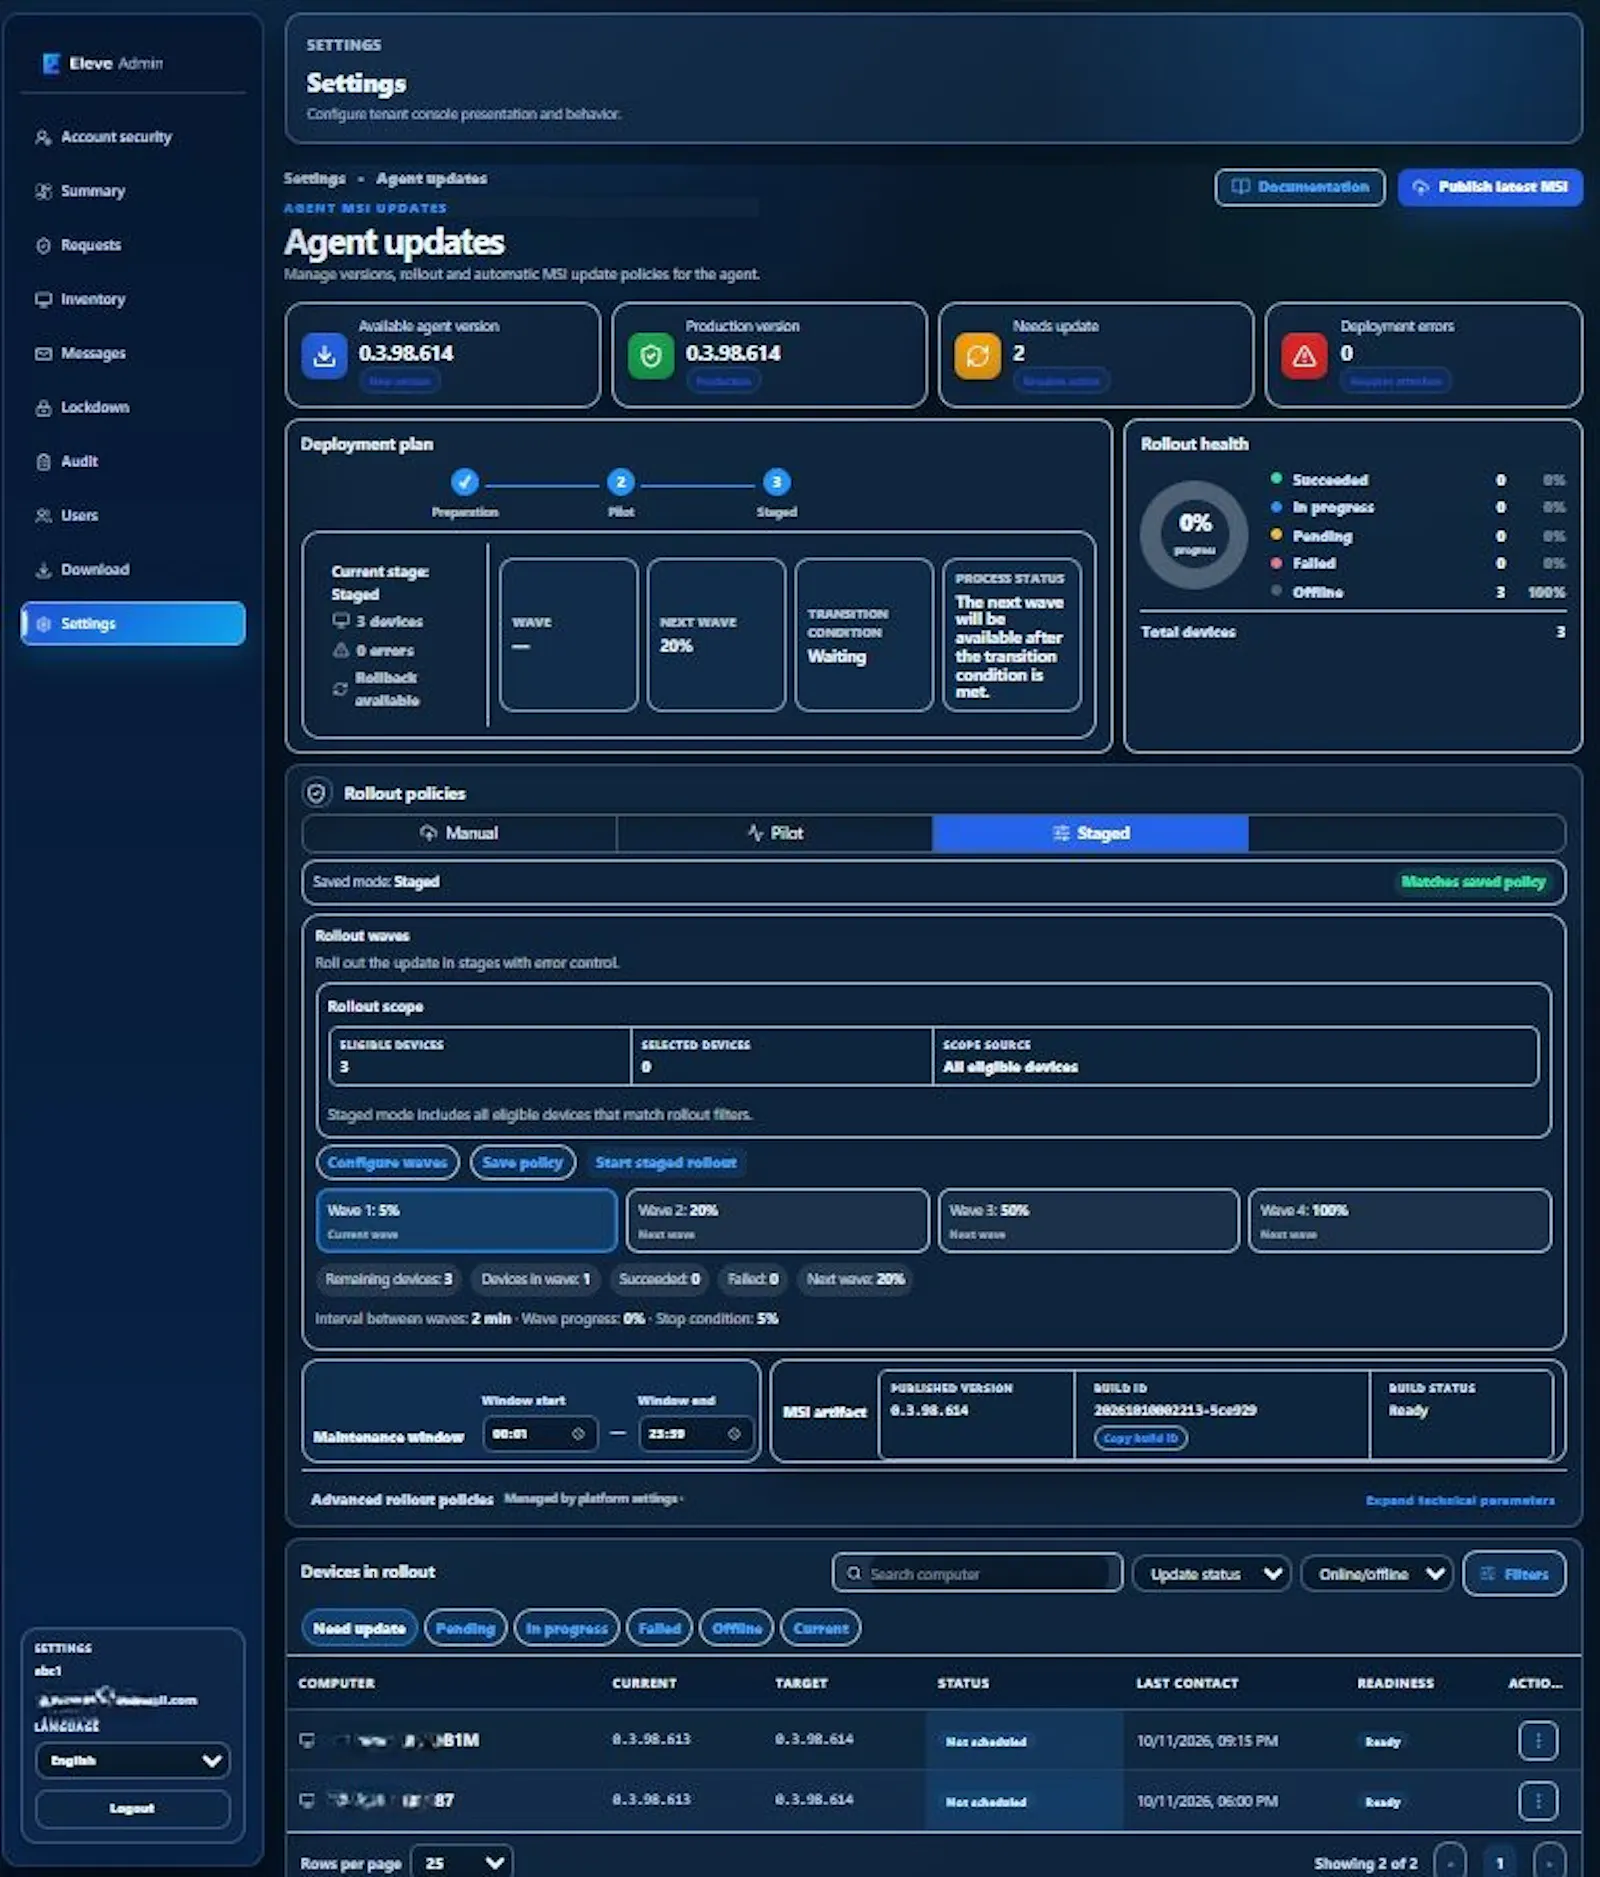Open Inventory in the sidebar
This screenshot has width=1600, height=1877.
[x=133, y=300]
